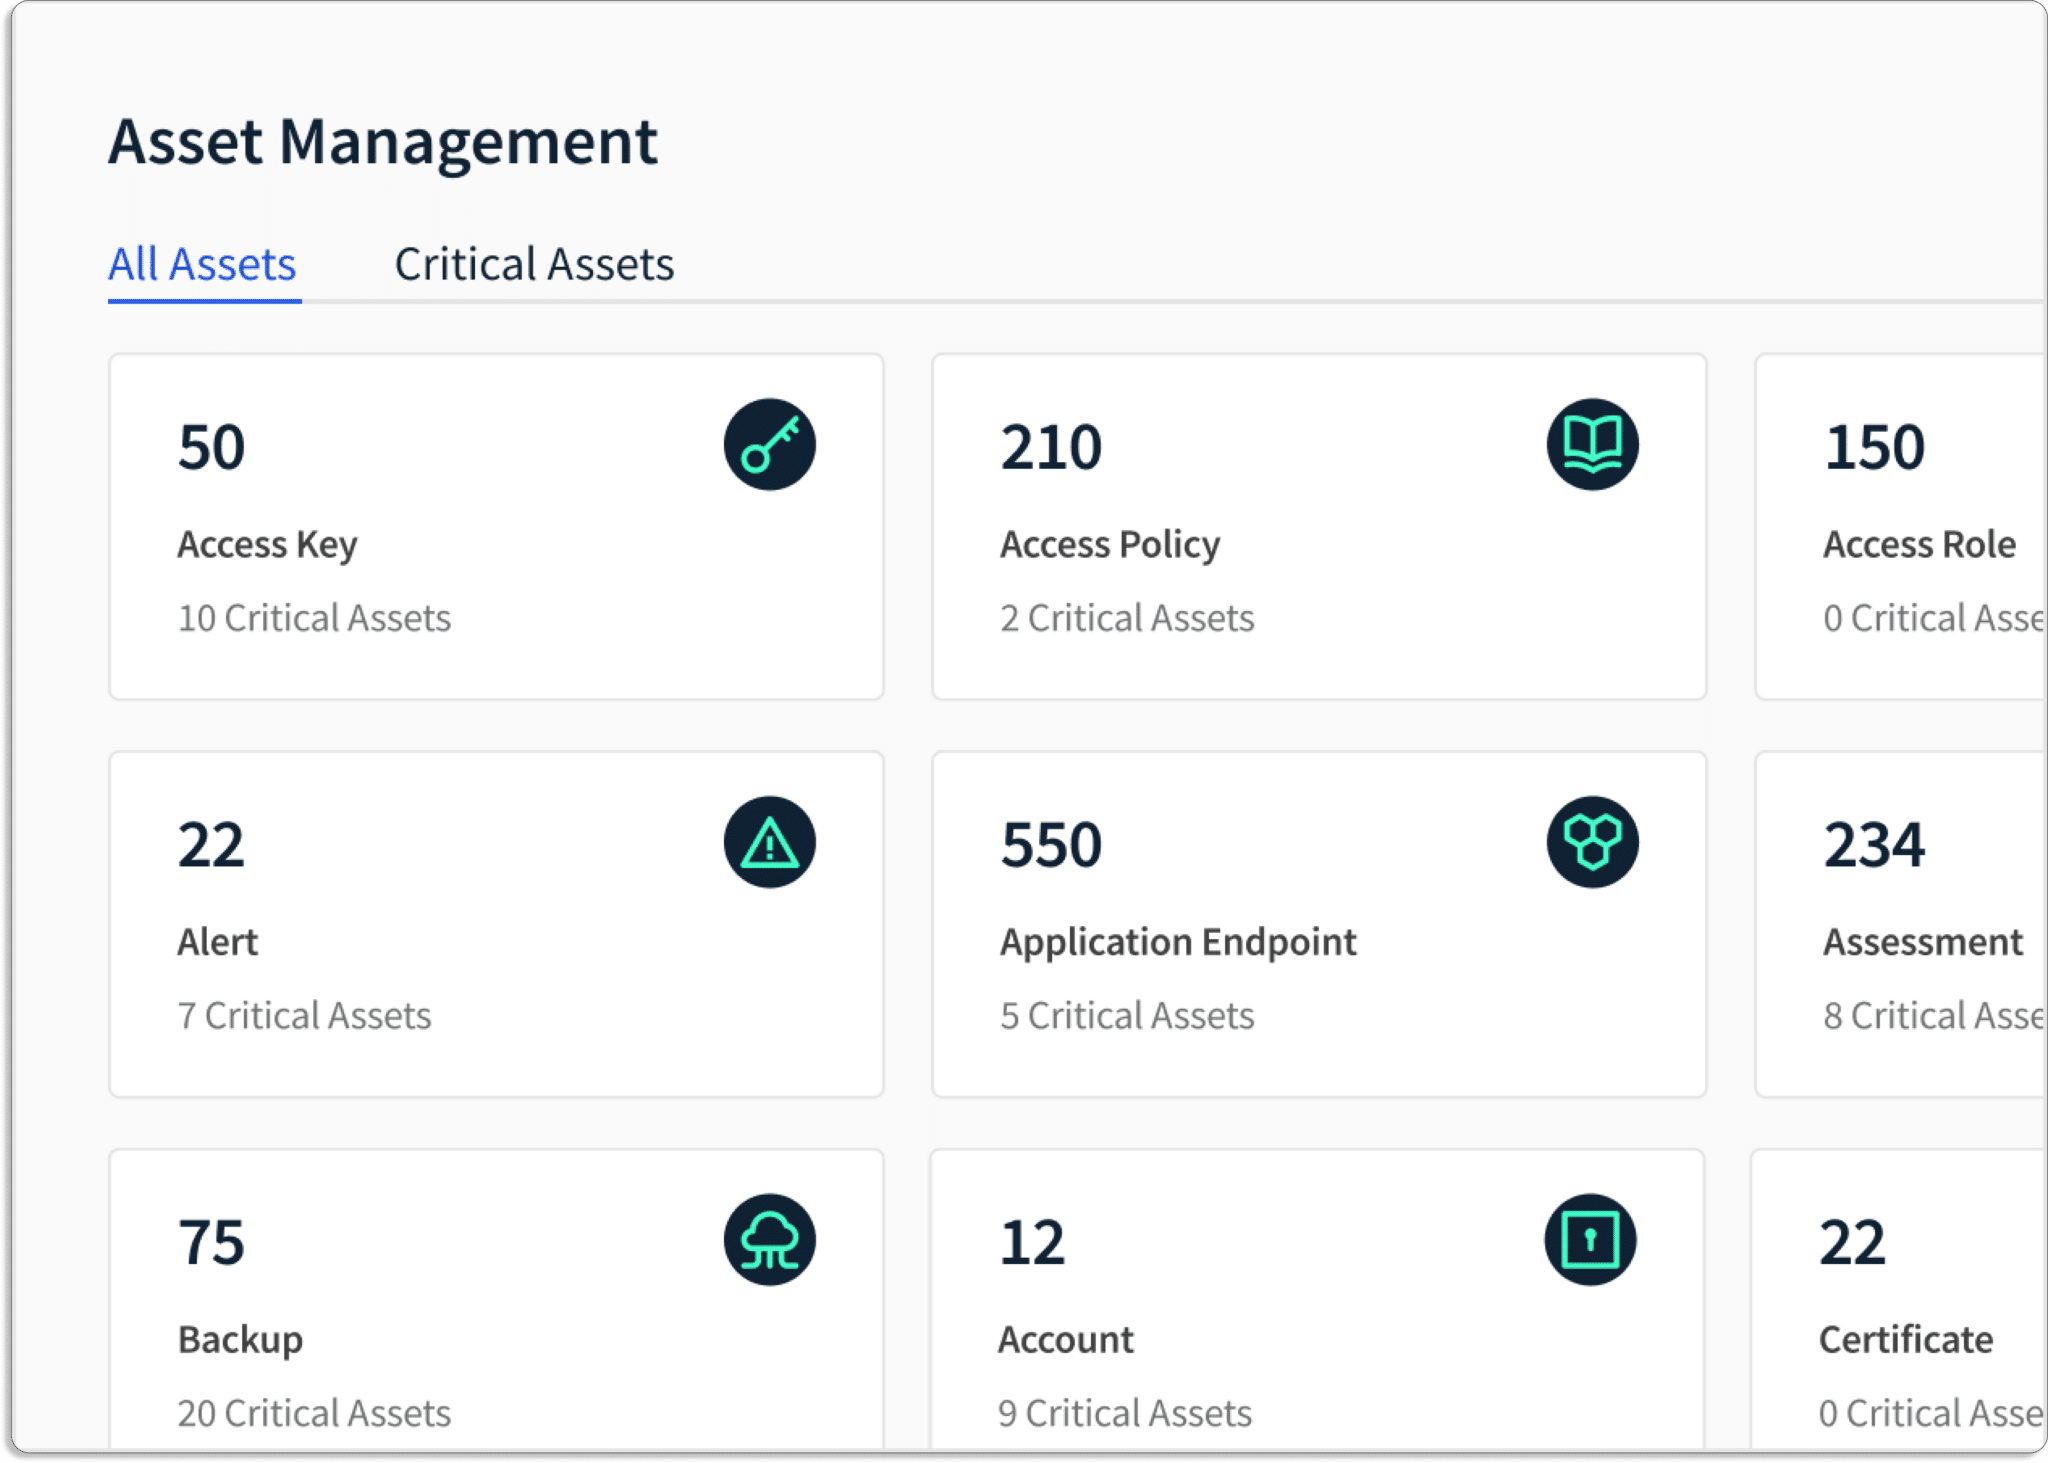This screenshot has width=2048, height=1463.
Task: Click the Access Policy book icon
Action: click(1592, 445)
